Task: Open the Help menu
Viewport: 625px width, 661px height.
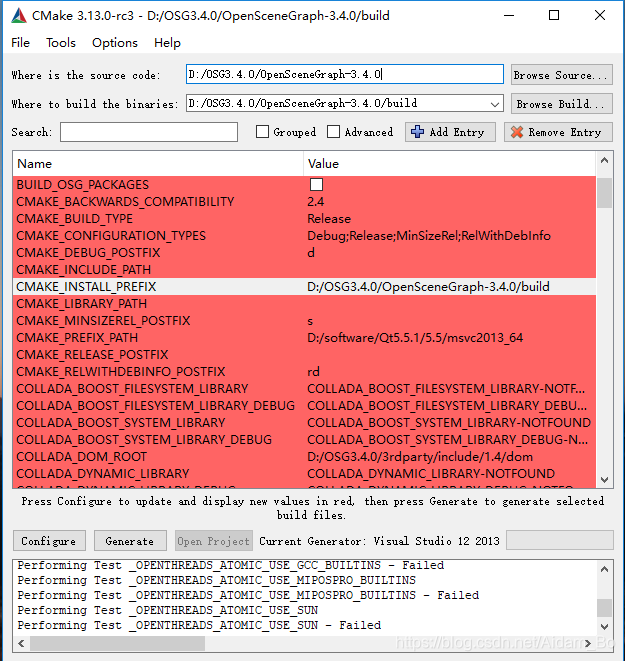Action: point(167,43)
